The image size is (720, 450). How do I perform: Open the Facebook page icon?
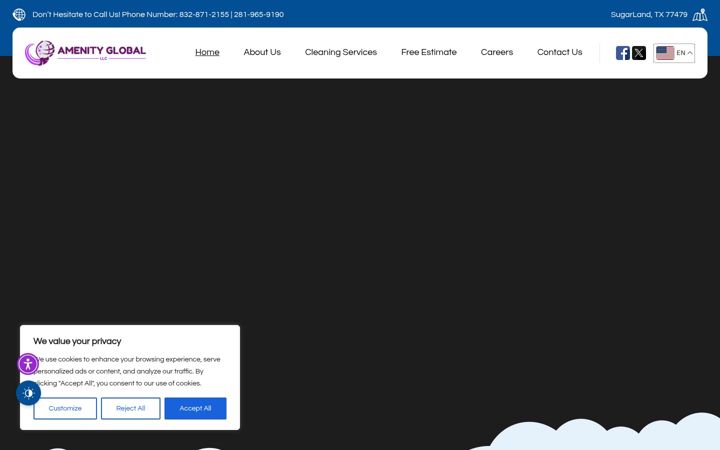click(623, 53)
